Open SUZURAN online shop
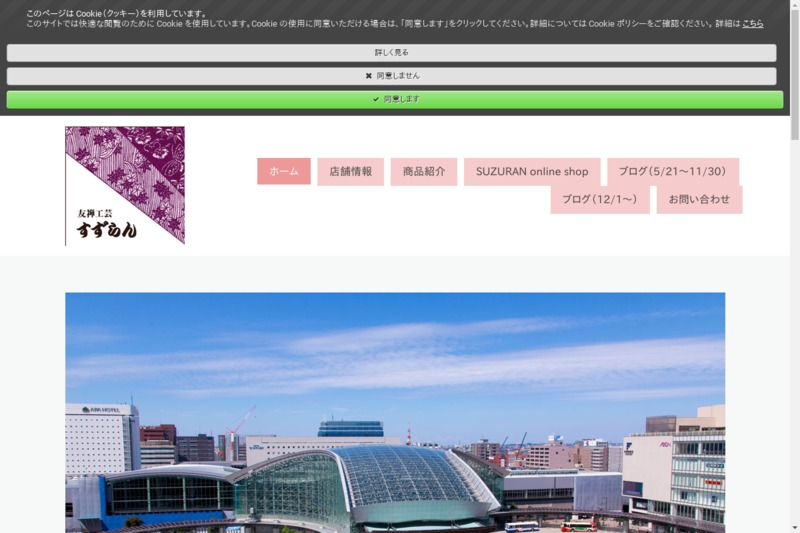 (x=532, y=172)
